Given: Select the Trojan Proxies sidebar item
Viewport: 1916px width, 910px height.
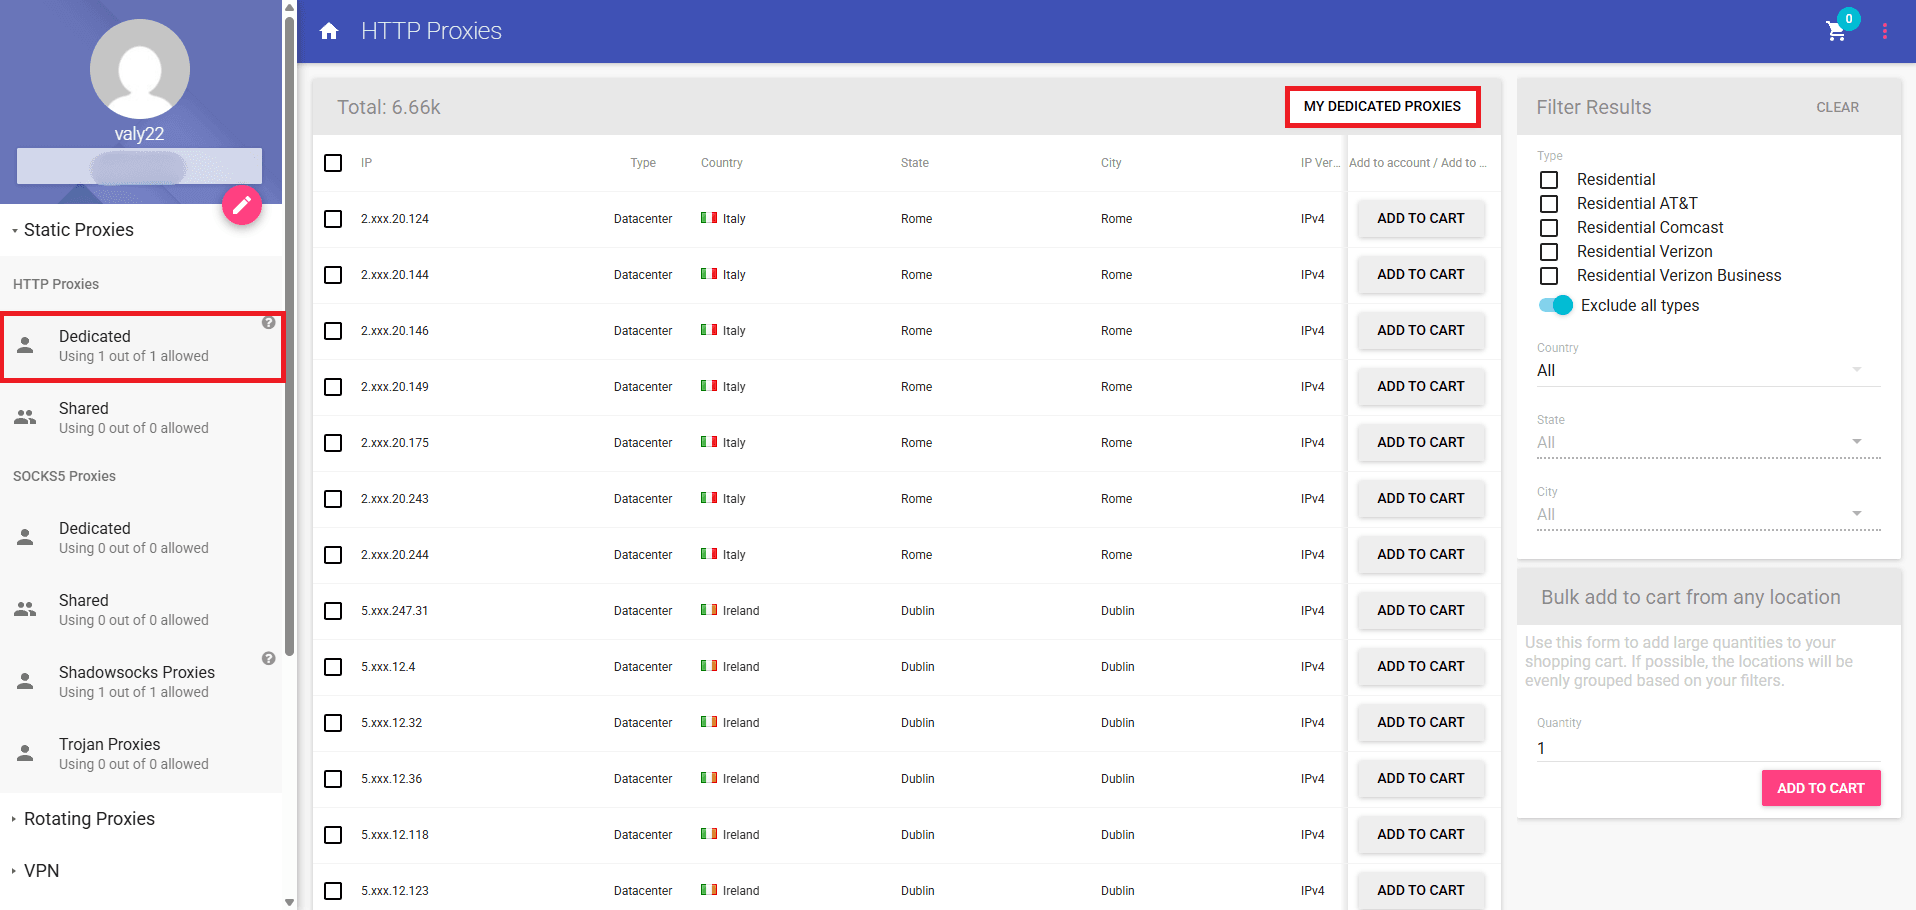Looking at the screenshot, I should click(x=110, y=752).
